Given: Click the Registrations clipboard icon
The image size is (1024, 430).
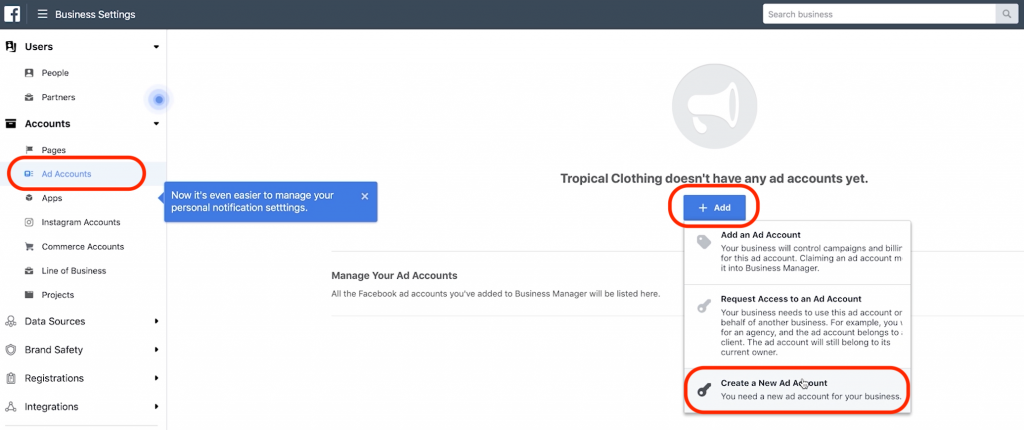Looking at the screenshot, I should (10, 378).
